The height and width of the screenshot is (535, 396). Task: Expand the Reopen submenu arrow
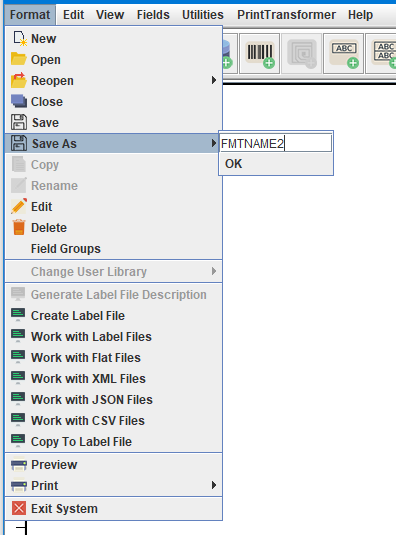coord(214,81)
